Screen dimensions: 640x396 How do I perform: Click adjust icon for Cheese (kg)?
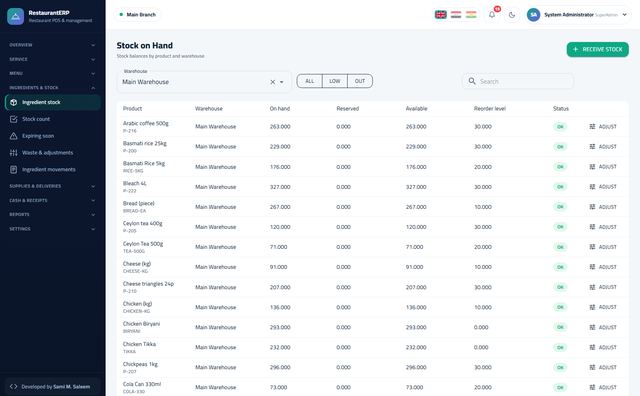click(x=592, y=267)
